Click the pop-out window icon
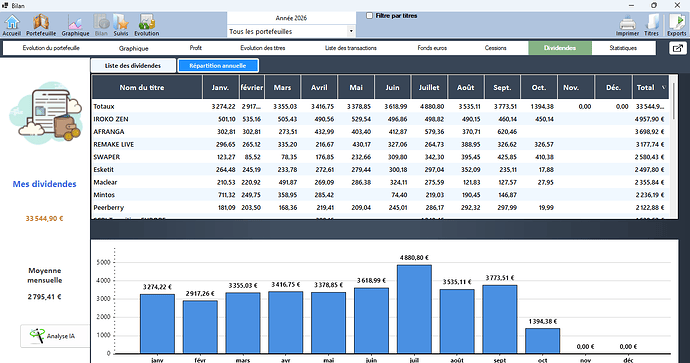This screenshot has width=690, height=363. coord(678,48)
